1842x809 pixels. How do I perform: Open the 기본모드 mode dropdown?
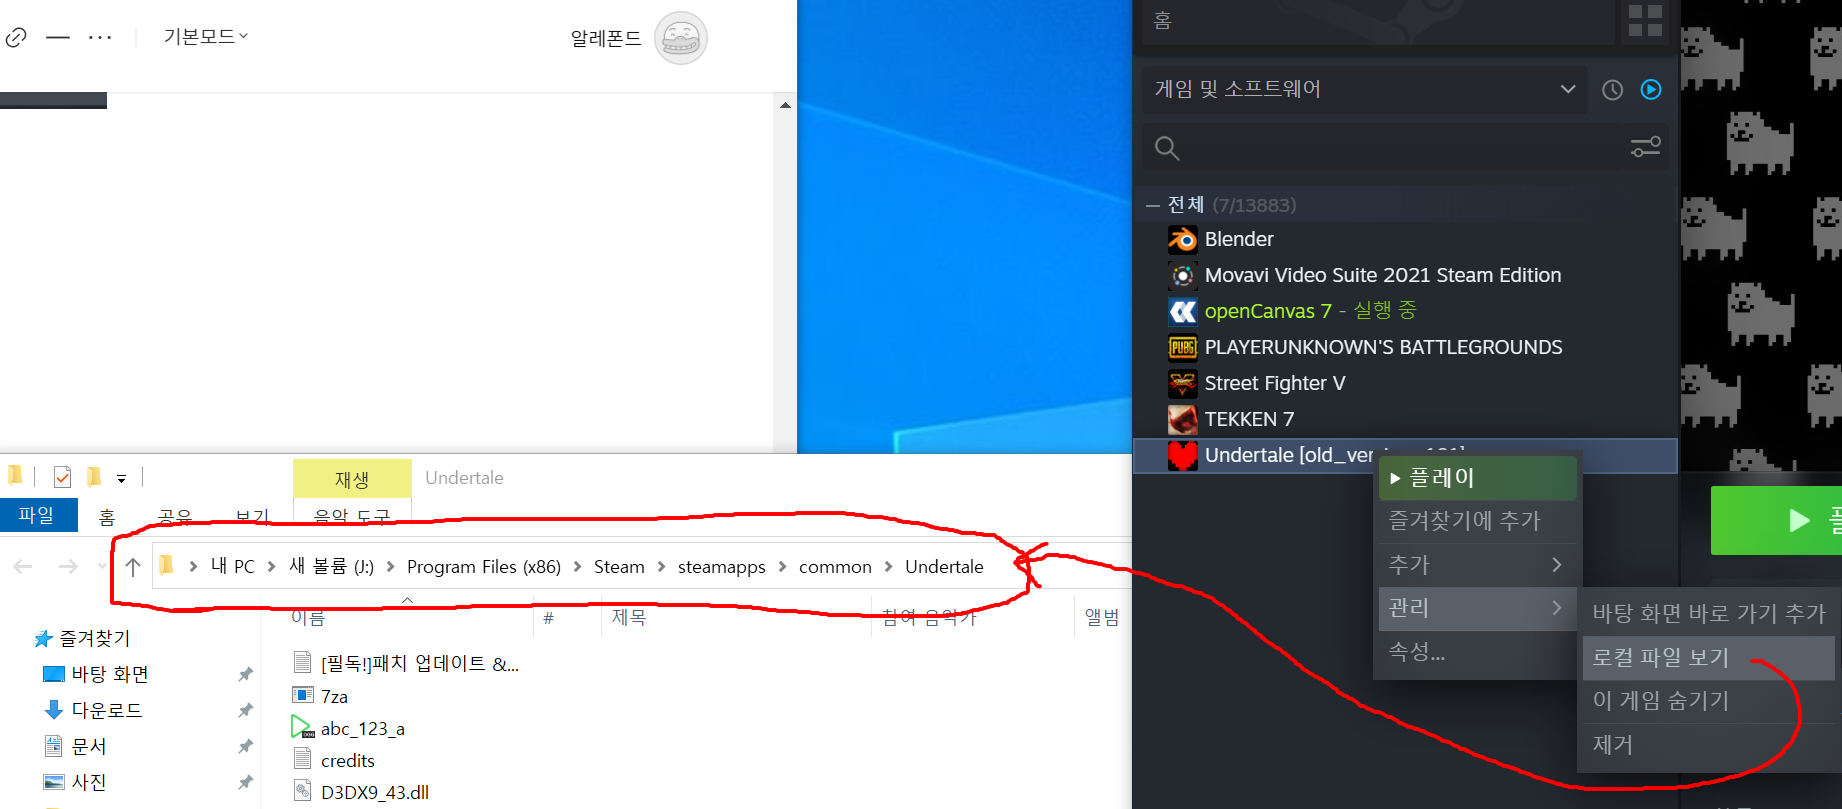tap(205, 37)
